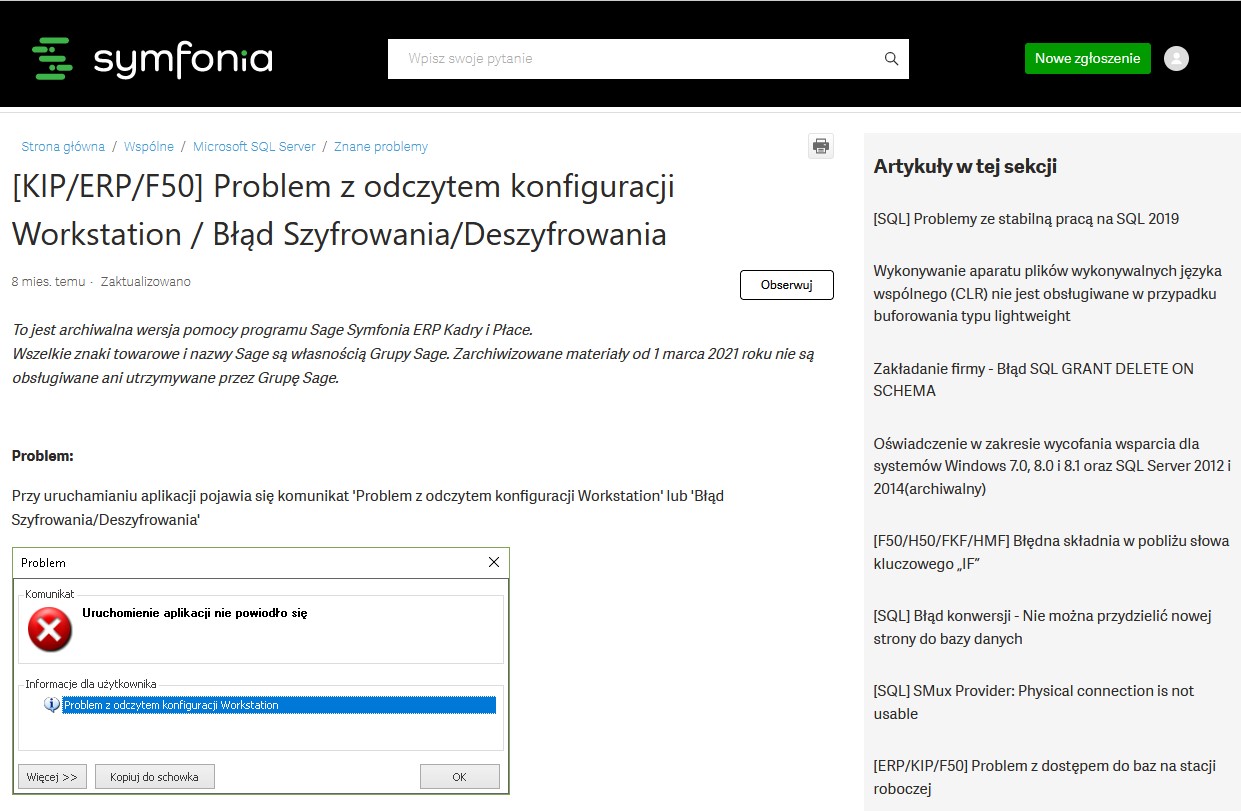Go to Strona główna breadcrumb
1241x811 pixels.
pyautogui.click(x=63, y=146)
